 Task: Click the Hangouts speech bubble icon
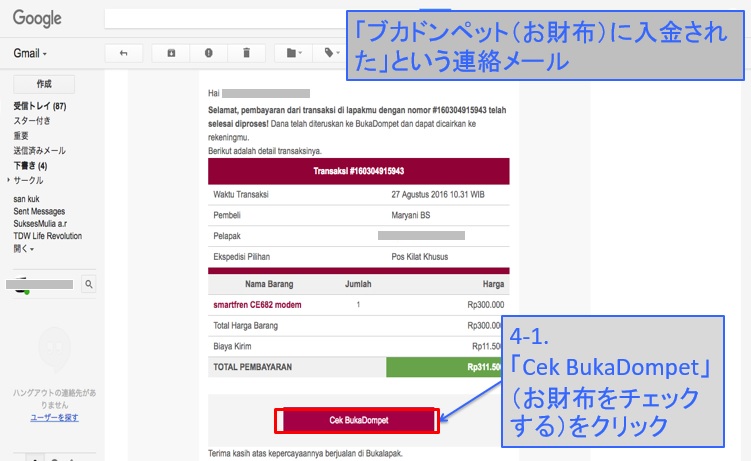coord(54,350)
